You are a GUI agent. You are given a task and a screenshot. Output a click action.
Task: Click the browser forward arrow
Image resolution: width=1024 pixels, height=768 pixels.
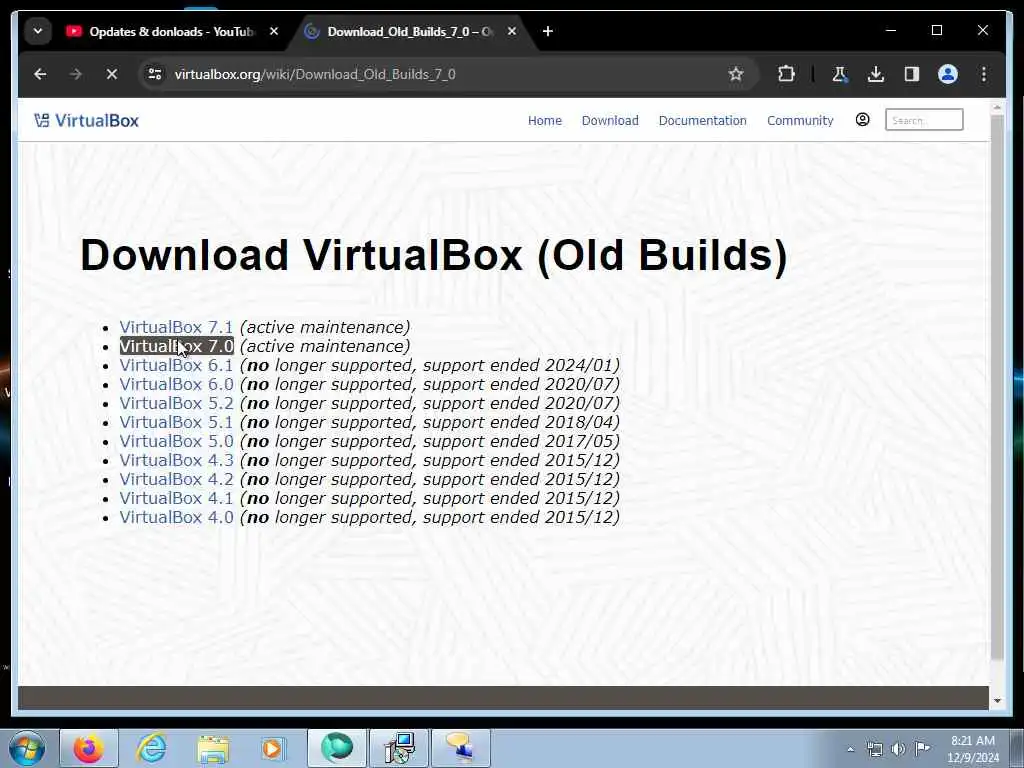point(76,74)
